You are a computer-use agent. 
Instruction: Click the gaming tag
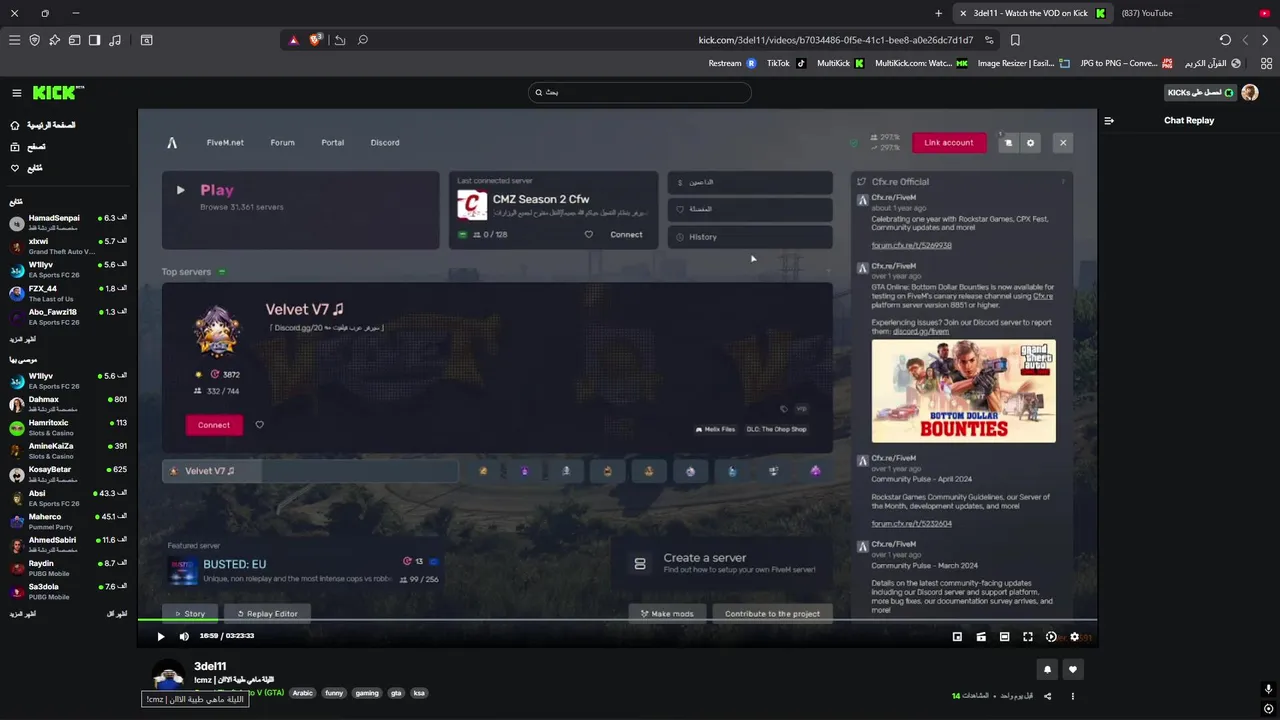point(367,692)
